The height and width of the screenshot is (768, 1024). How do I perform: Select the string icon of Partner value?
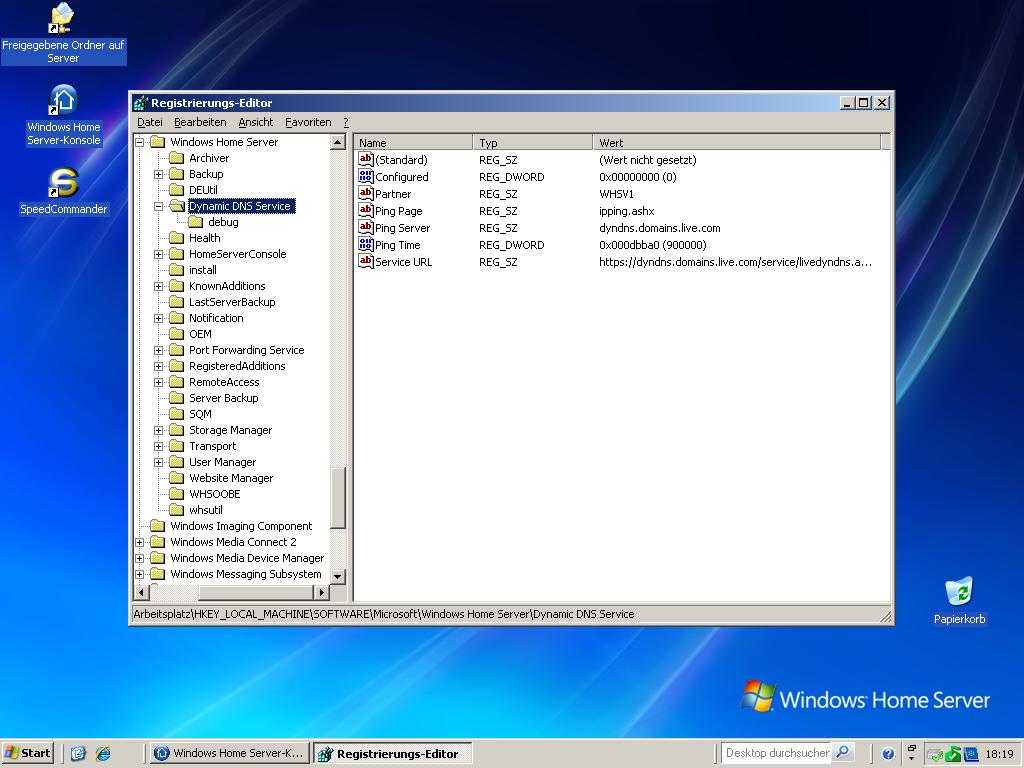(366, 193)
